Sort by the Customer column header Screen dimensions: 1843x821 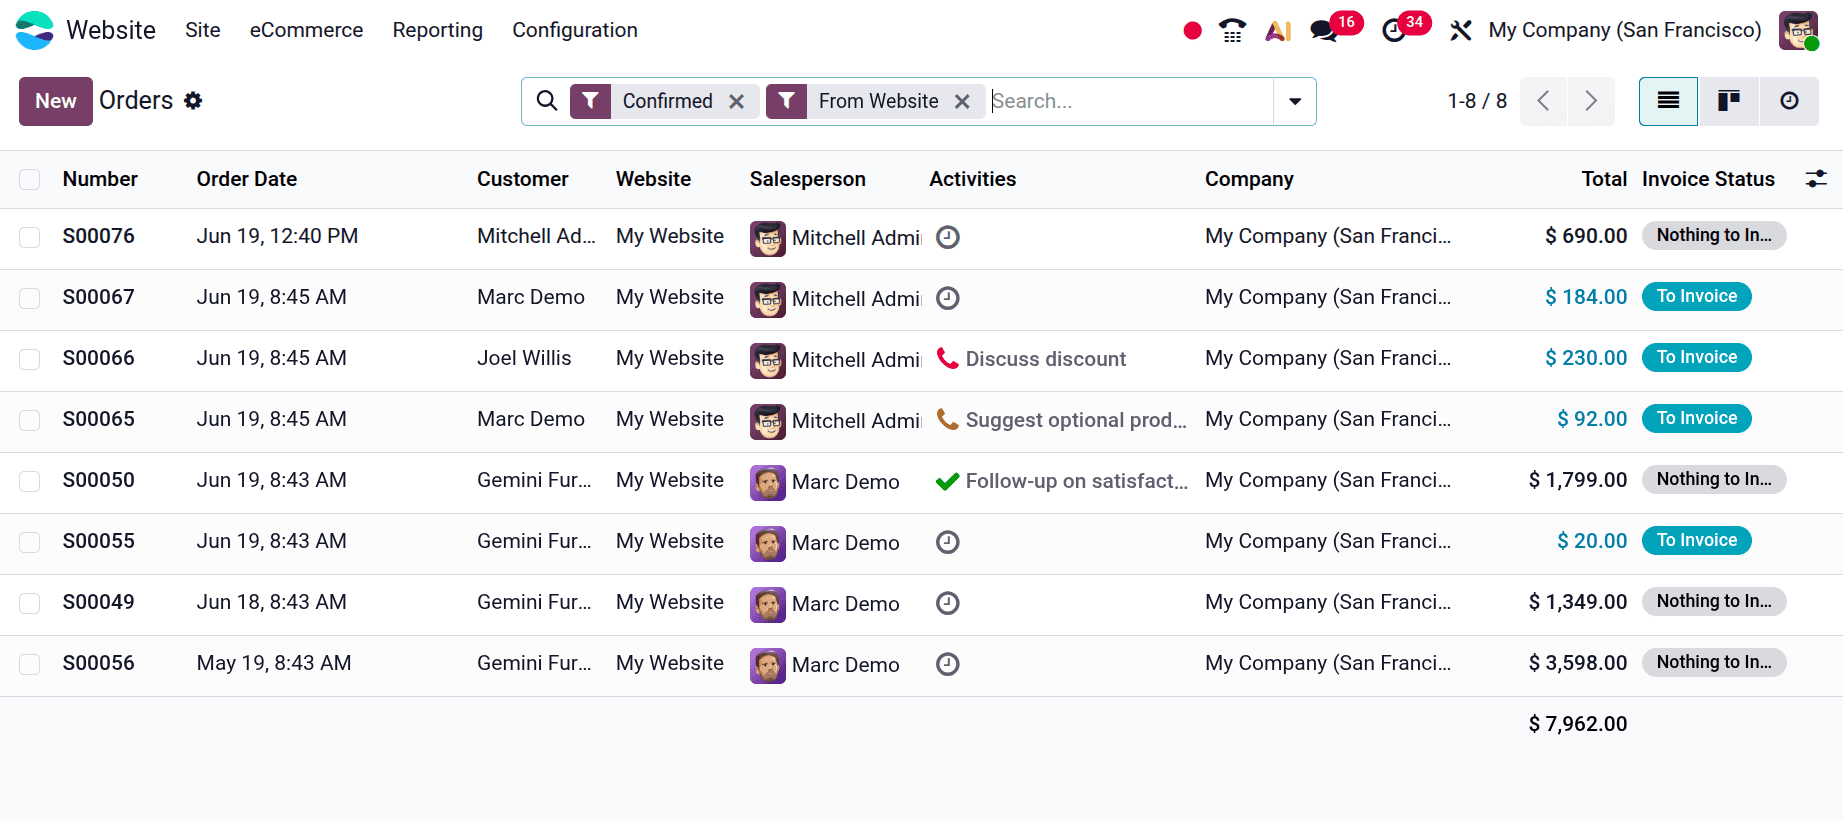point(523,179)
